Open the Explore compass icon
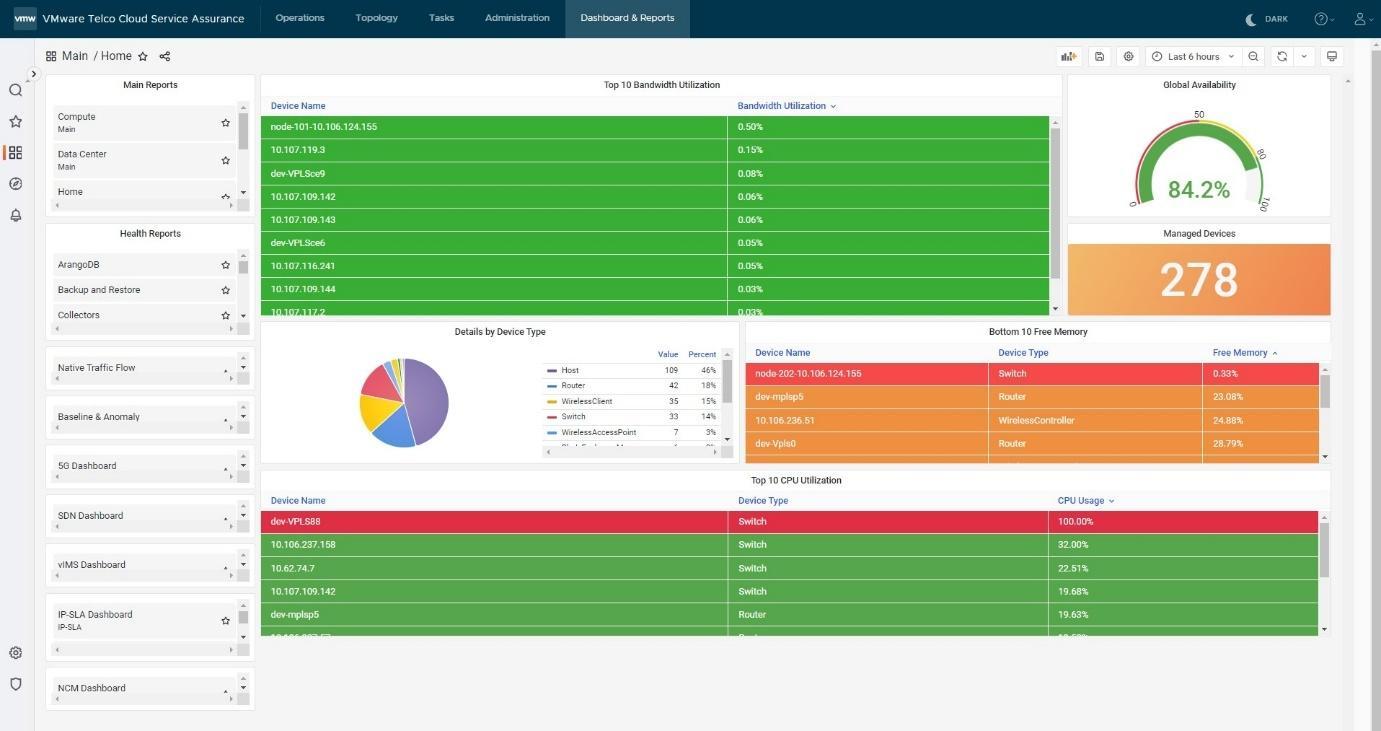 [x=15, y=184]
